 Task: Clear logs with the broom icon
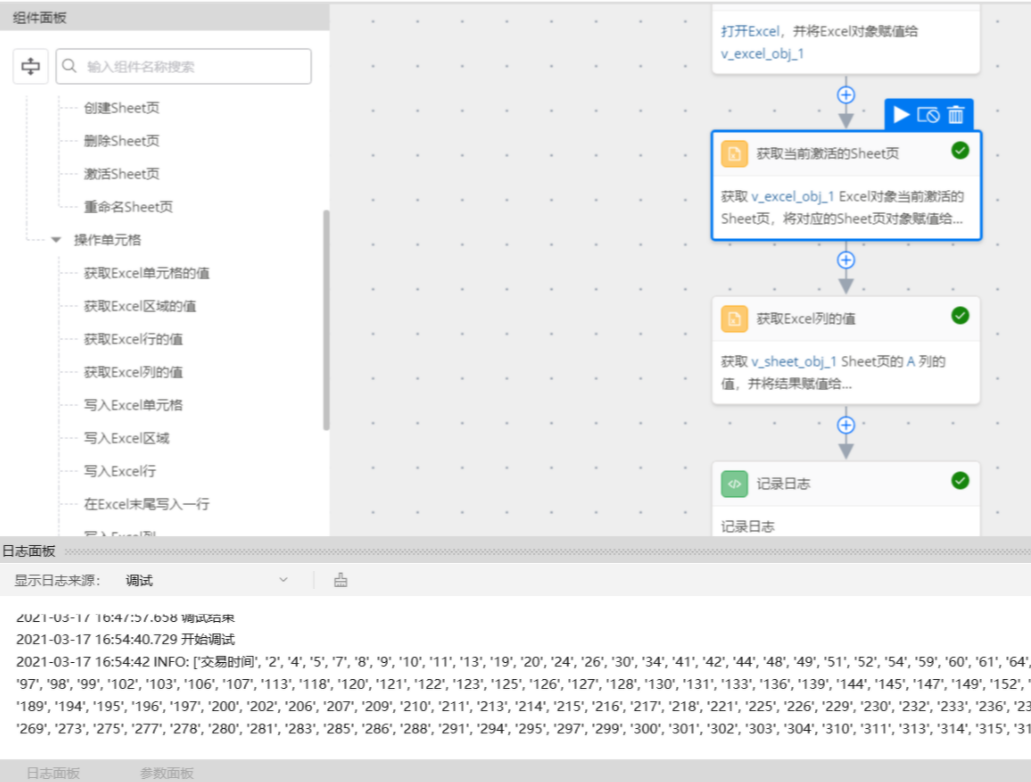tap(341, 580)
